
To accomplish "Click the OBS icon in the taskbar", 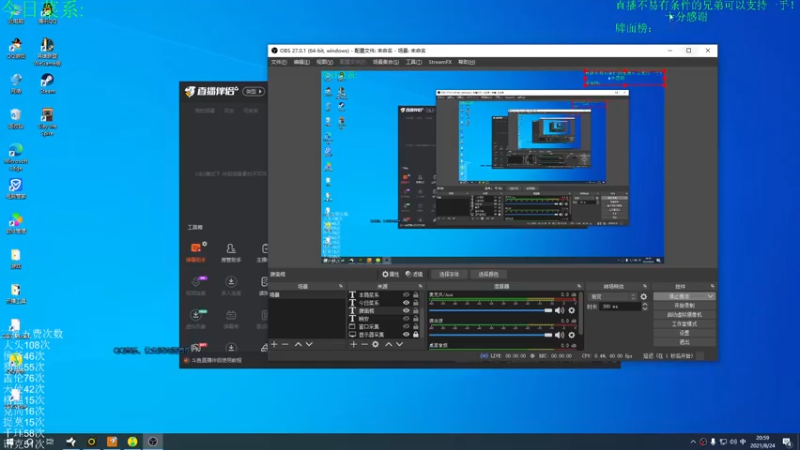I will coord(153,442).
